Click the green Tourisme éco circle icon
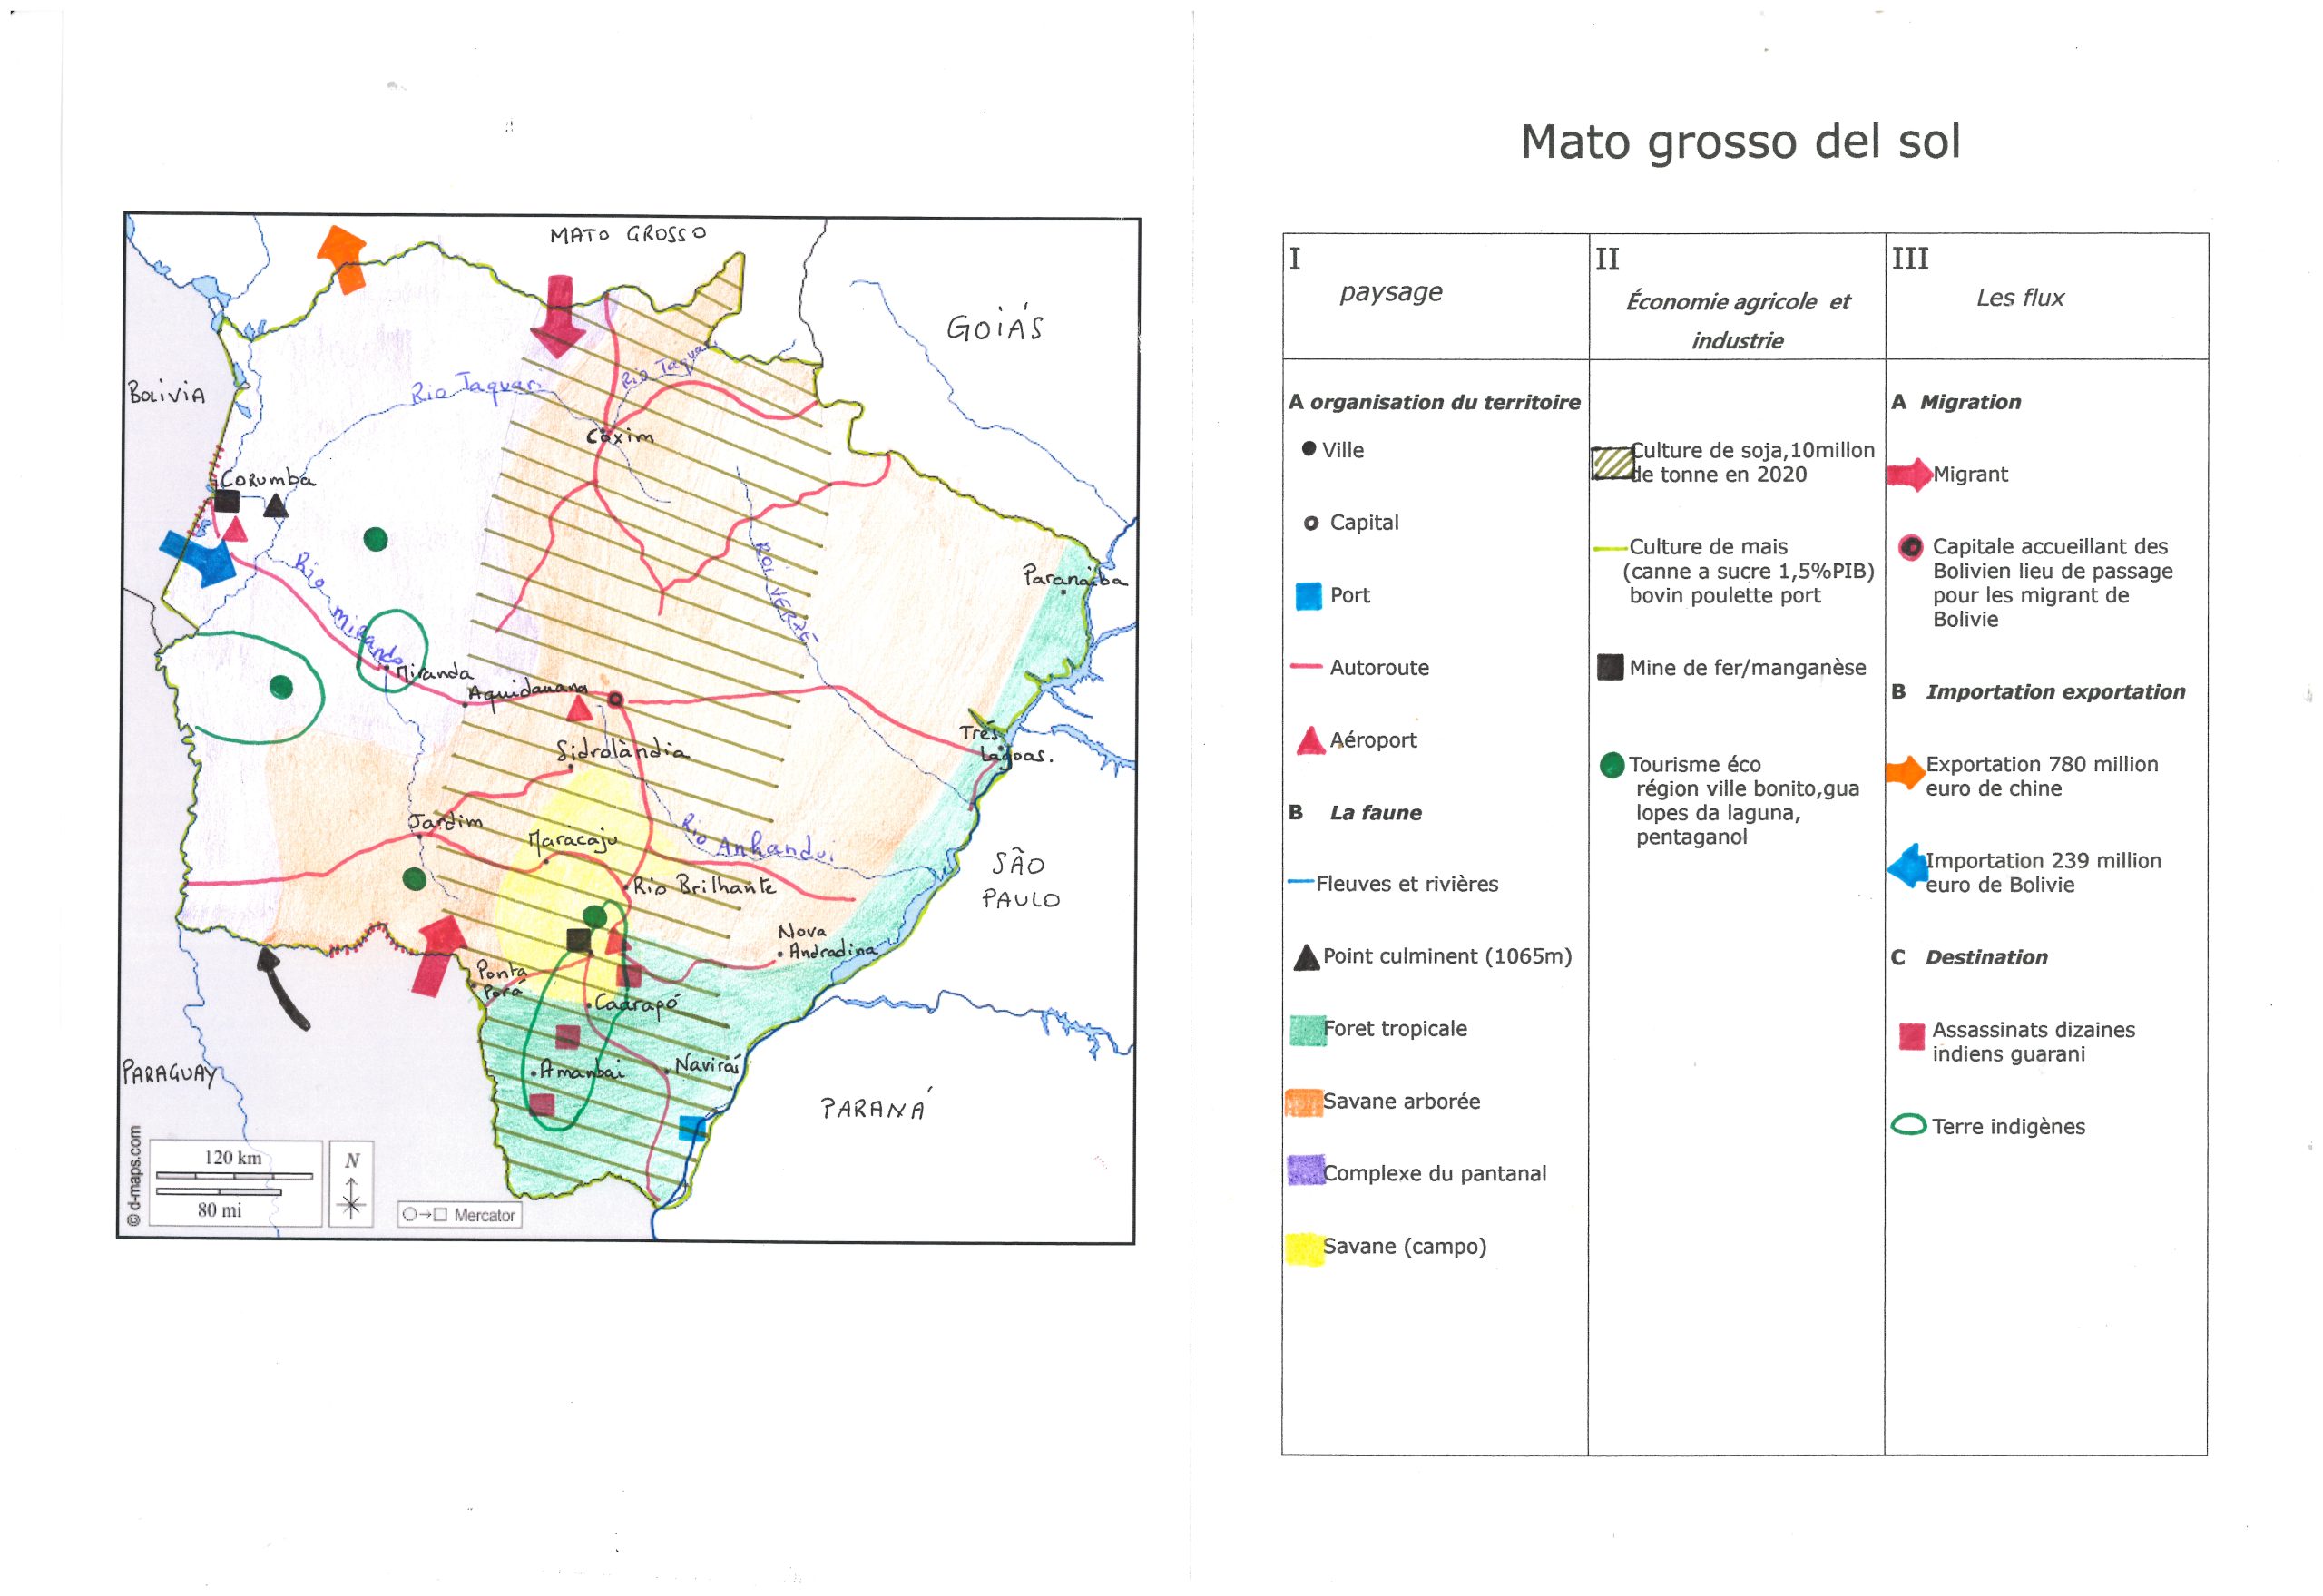Screen dimensions: 2323x1596 (x=1612, y=766)
